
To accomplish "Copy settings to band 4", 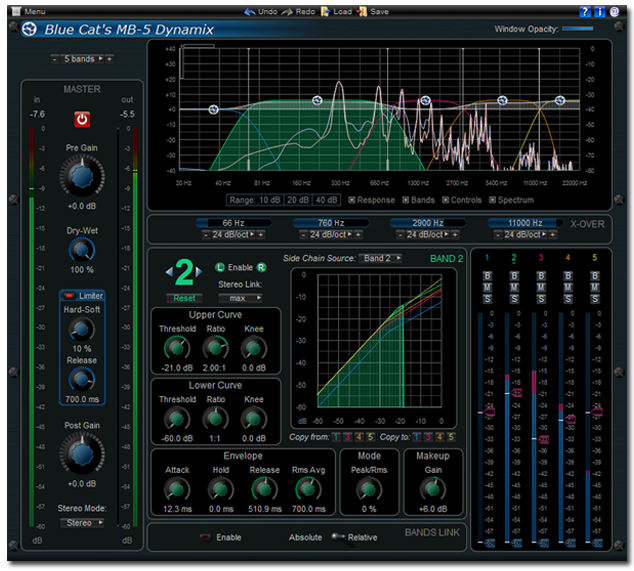I will pyautogui.click(x=440, y=437).
